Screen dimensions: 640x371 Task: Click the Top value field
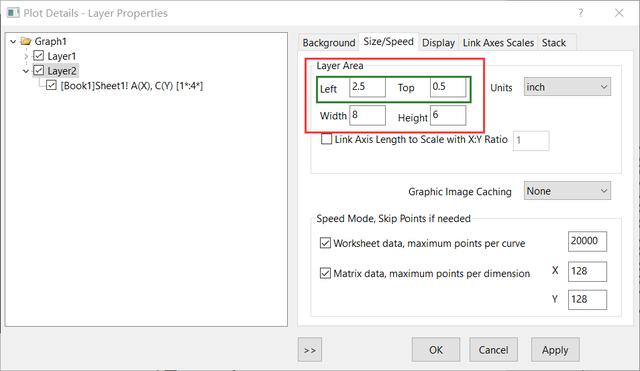coord(448,87)
